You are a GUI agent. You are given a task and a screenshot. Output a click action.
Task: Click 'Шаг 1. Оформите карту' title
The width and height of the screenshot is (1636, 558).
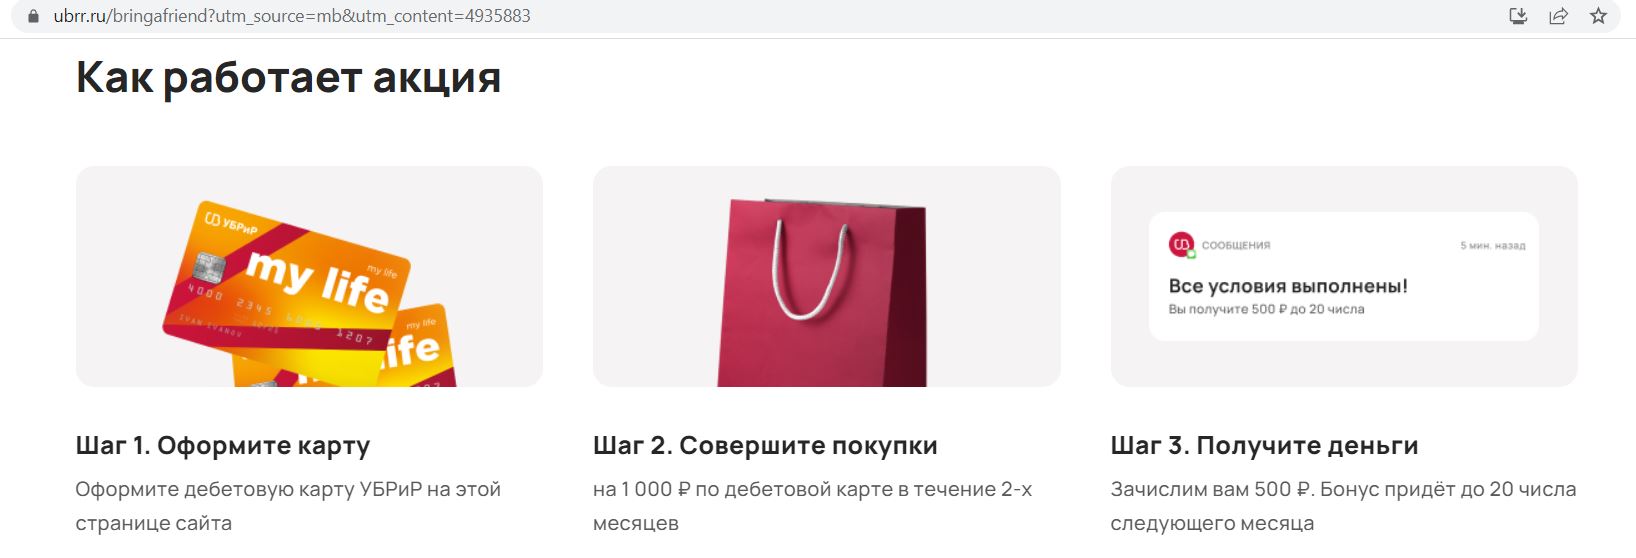(x=223, y=445)
